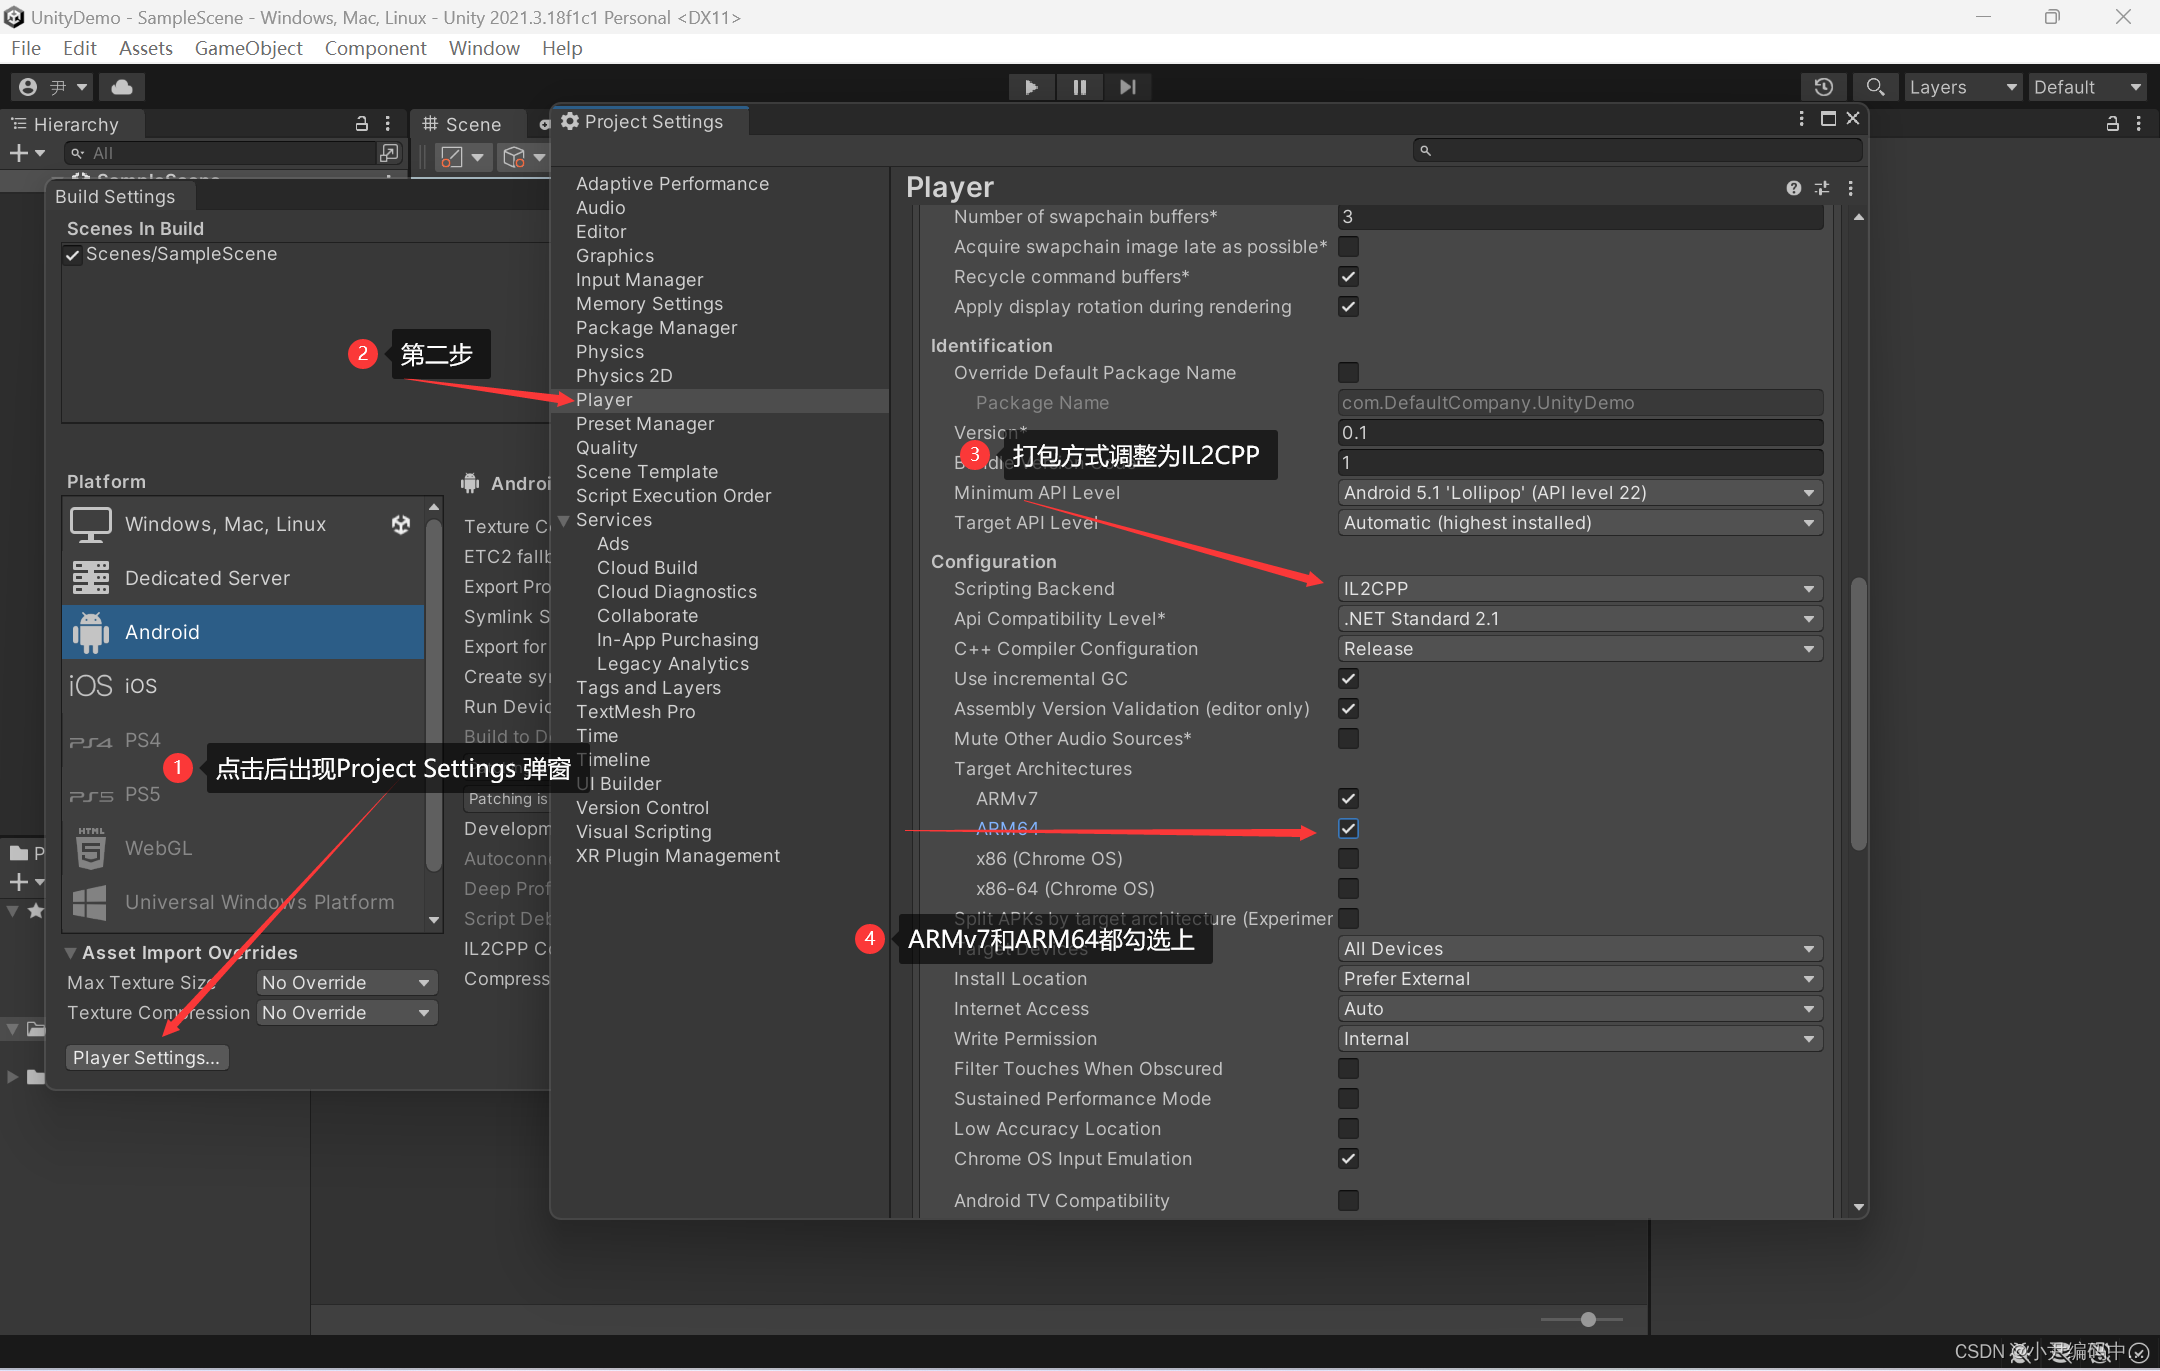Enable x86 (Chrome OS) architecture checkbox

click(1348, 859)
